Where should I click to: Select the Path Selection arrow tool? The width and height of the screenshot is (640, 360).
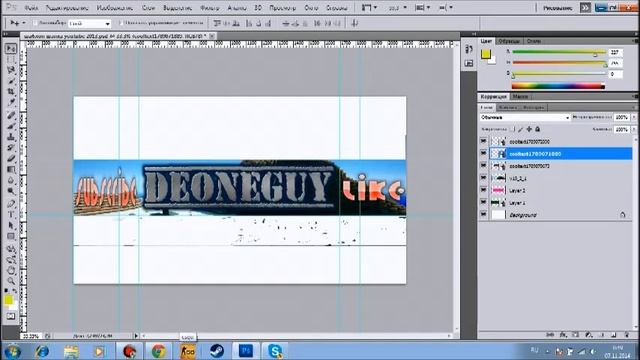click(11, 225)
